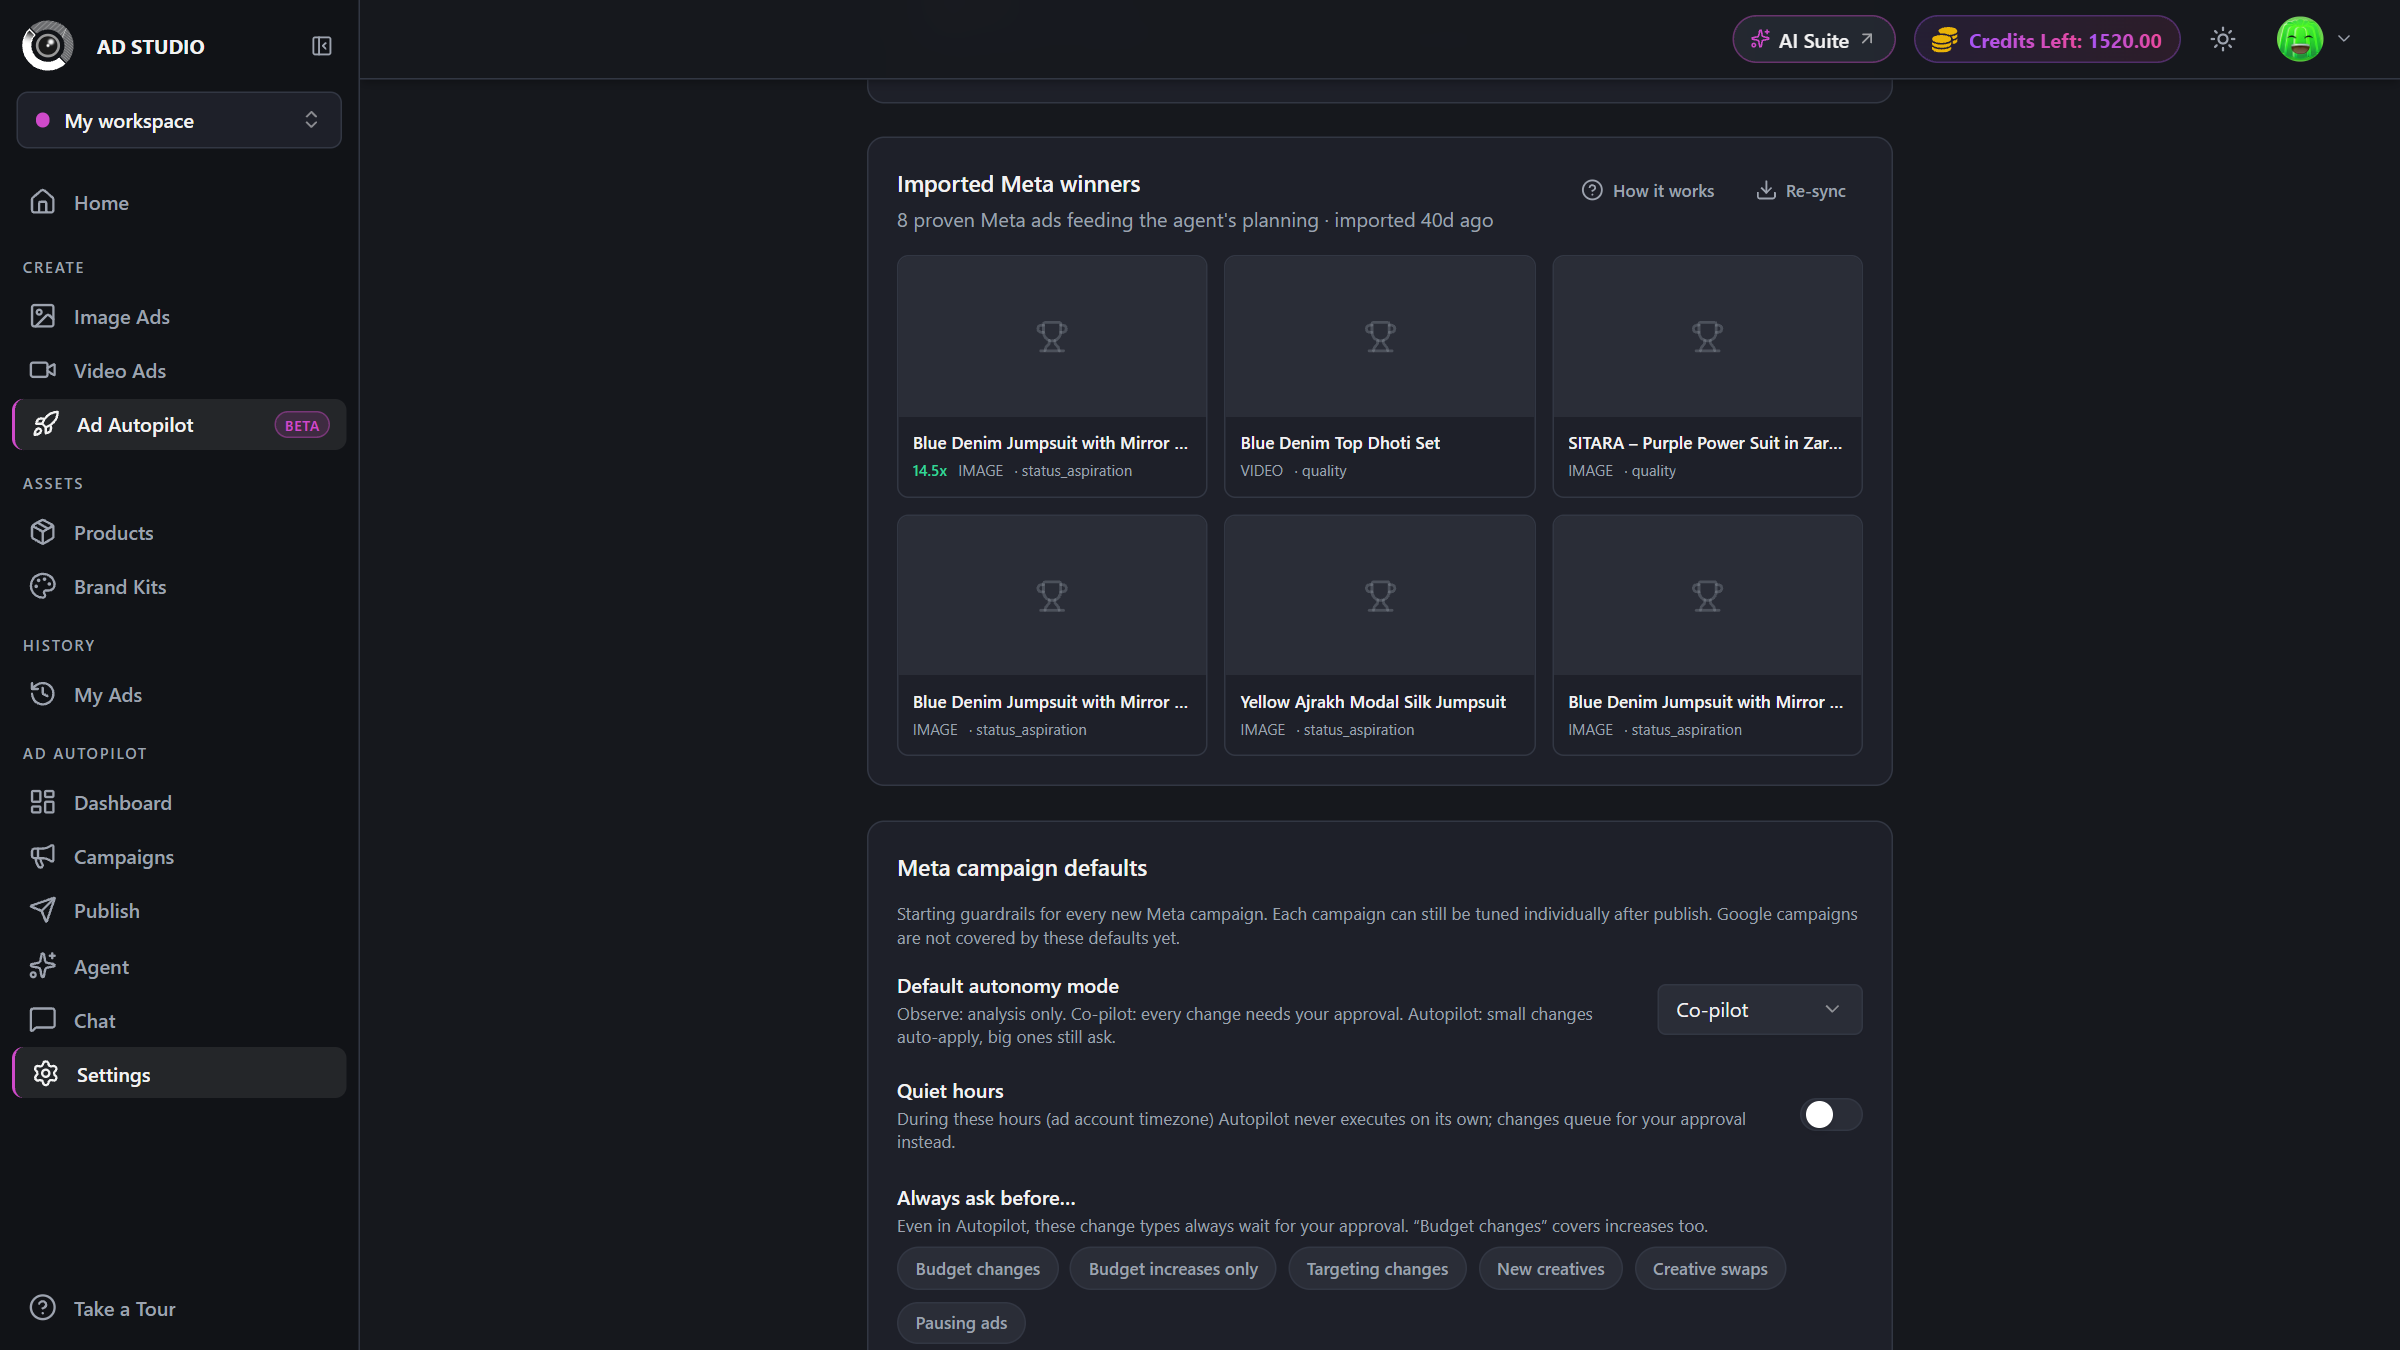
Task: Click the Ad Studio logo icon
Action: (x=48, y=46)
